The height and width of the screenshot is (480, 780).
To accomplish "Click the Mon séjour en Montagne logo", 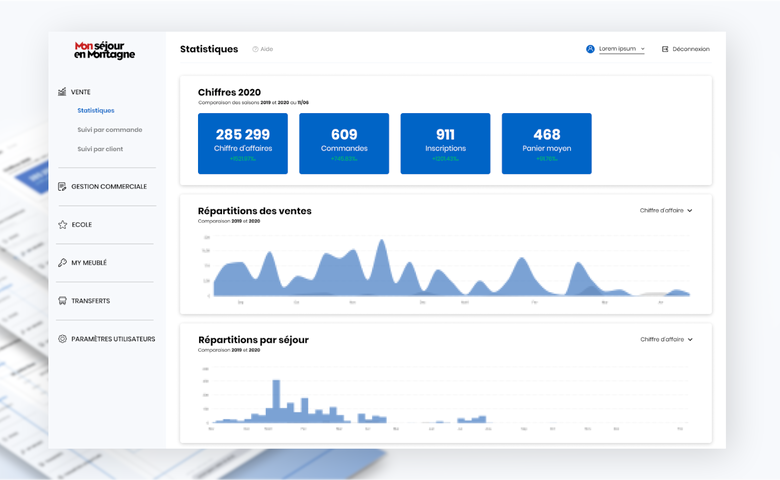I will (104, 50).
